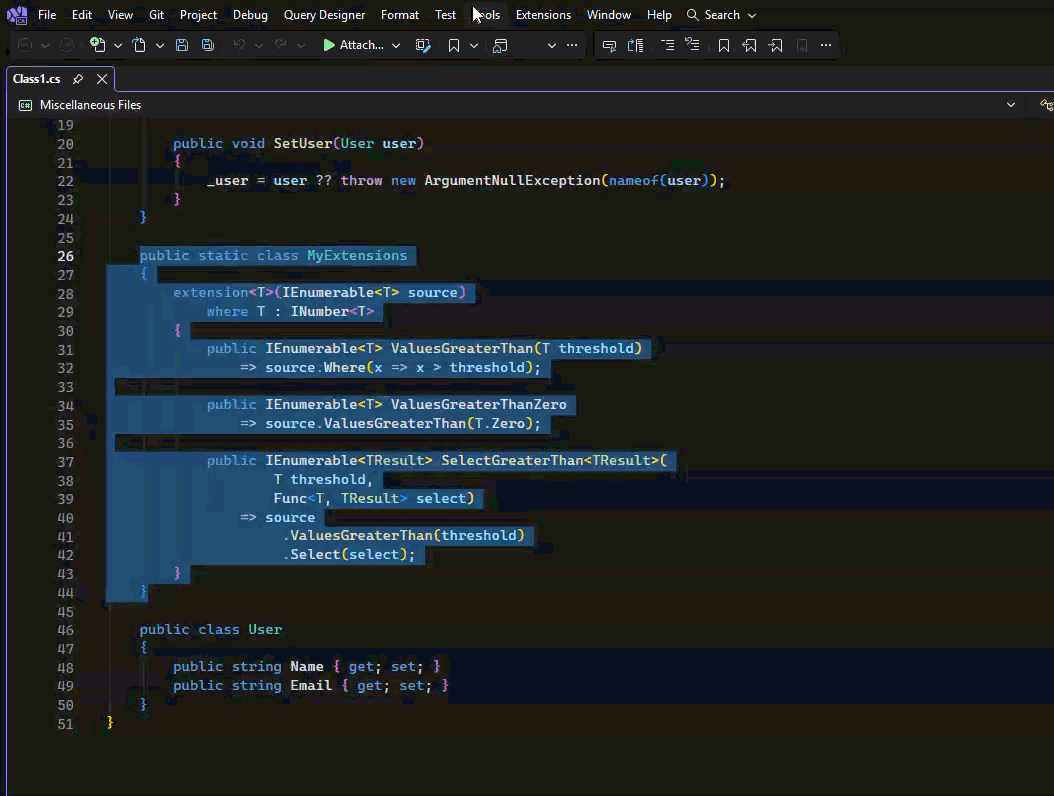Open the Open File dropdown arrow
Viewport: 1054px width, 796px height.
pos(160,46)
